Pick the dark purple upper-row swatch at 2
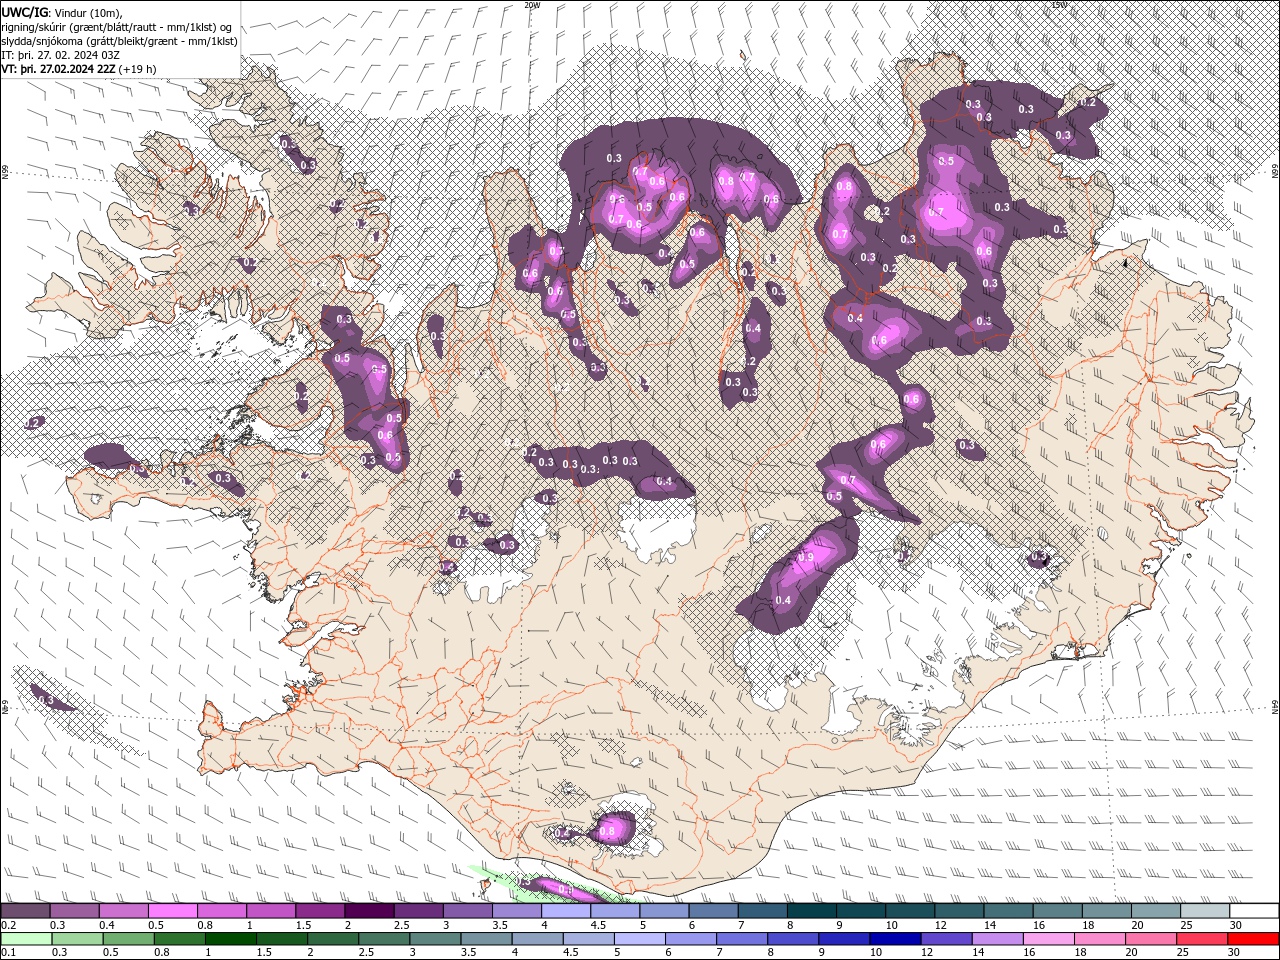Screen dimensions: 1280x960 [370, 911]
